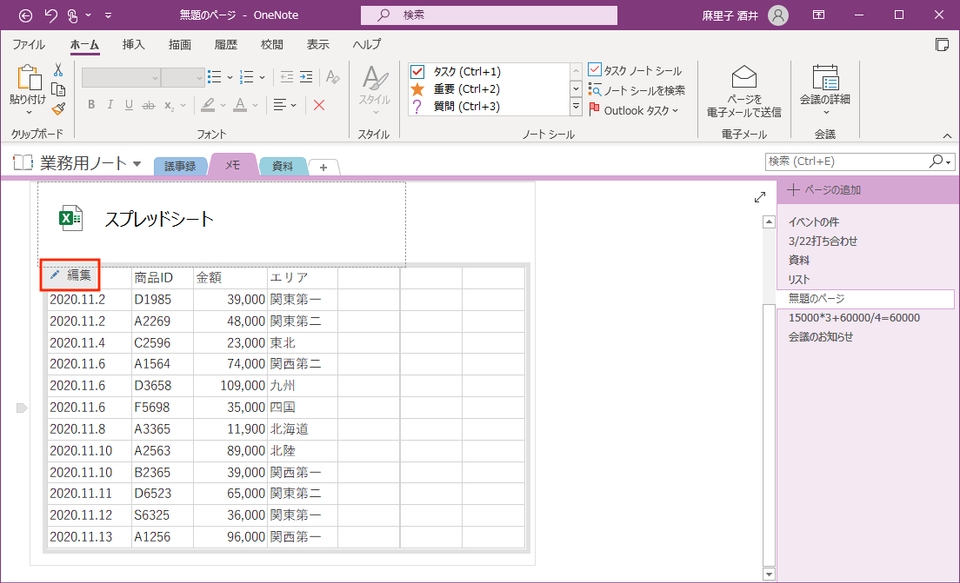Switch to the 表示 ribbon tab

click(x=318, y=44)
